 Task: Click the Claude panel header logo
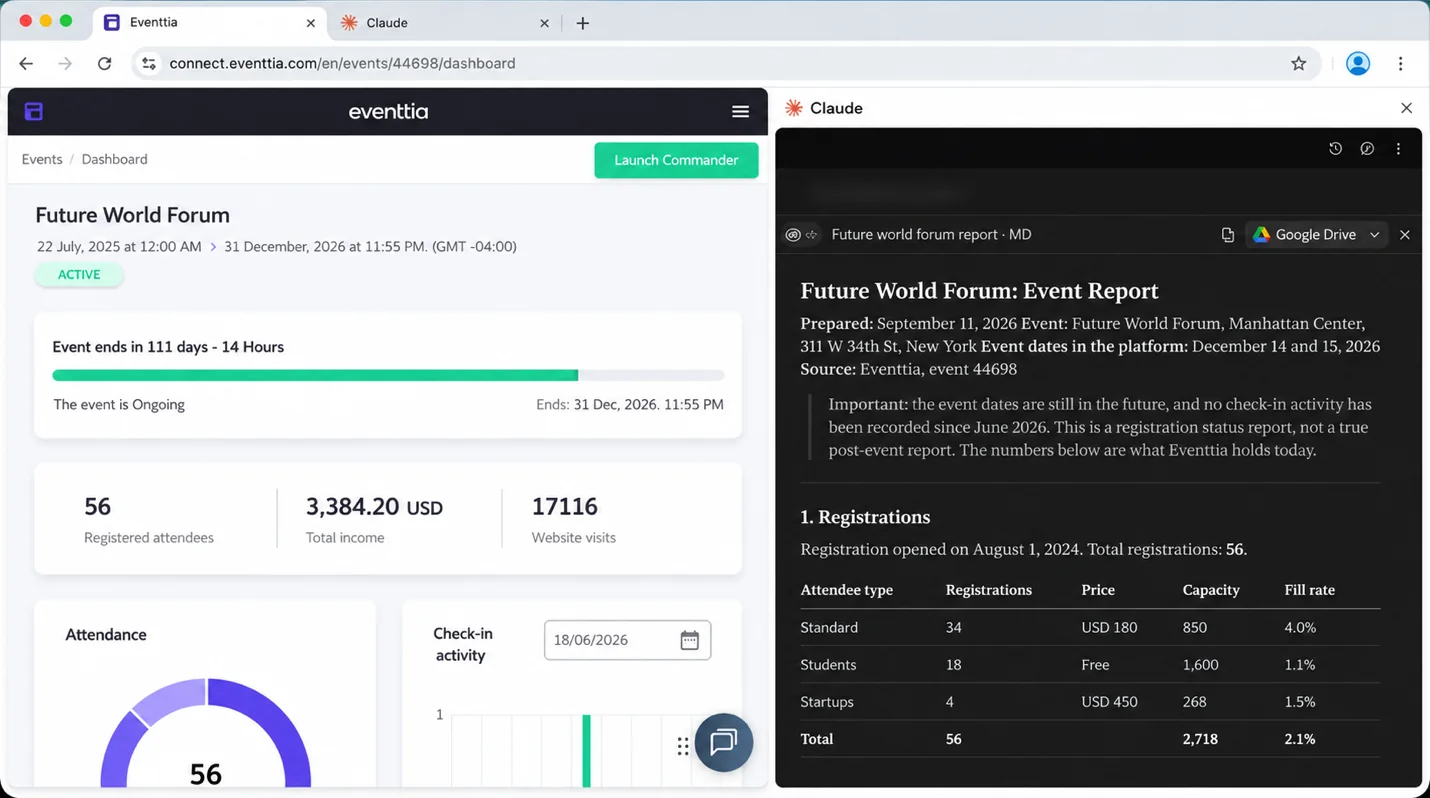click(x=794, y=108)
